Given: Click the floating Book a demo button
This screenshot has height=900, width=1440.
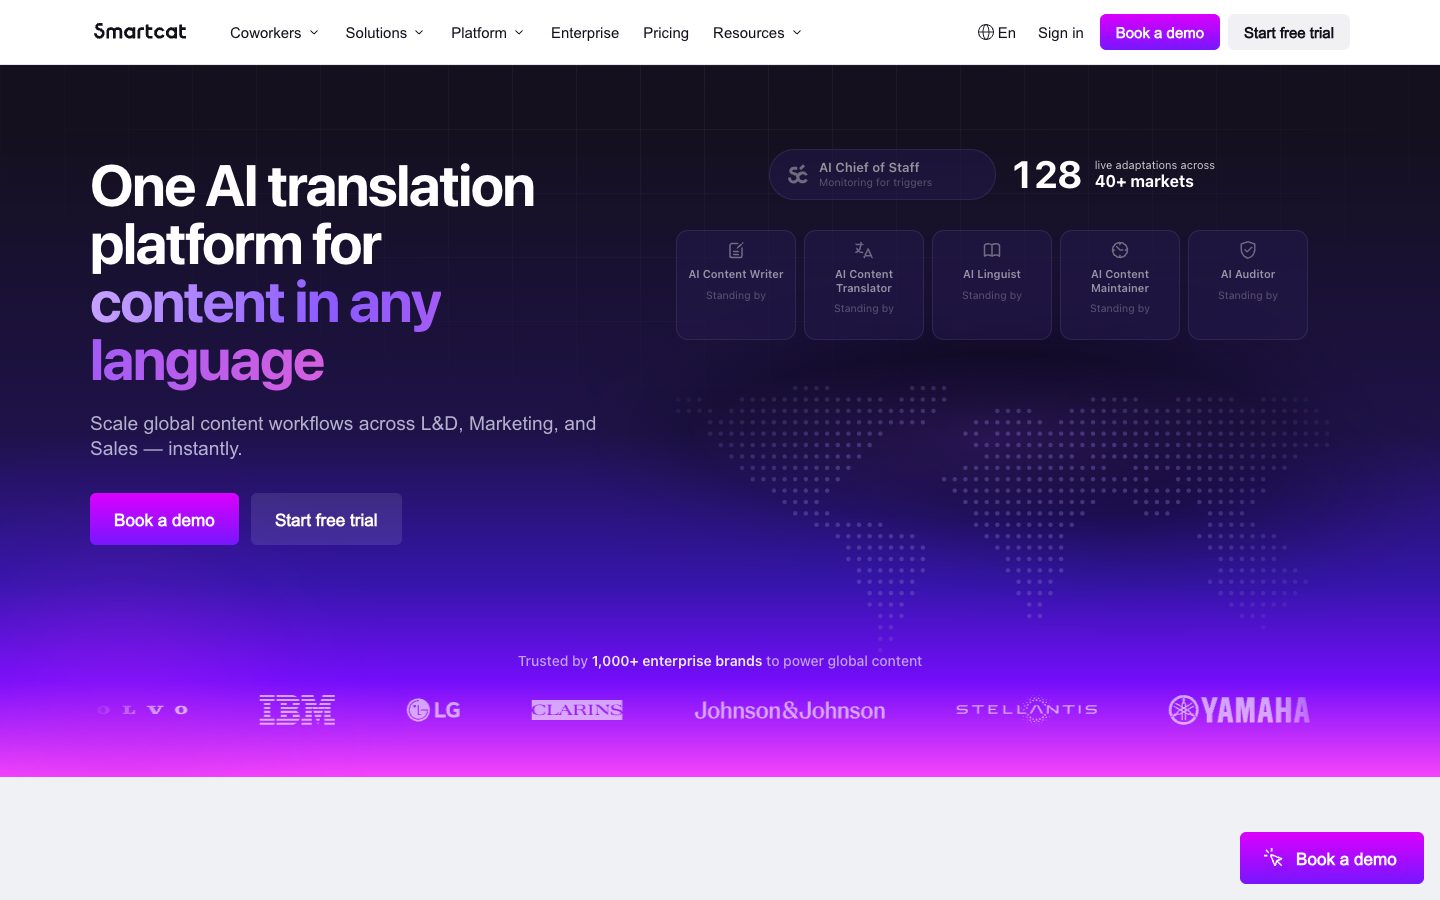Looking at the screenshot, I should pyautogui.click(x=1332, y=858).
